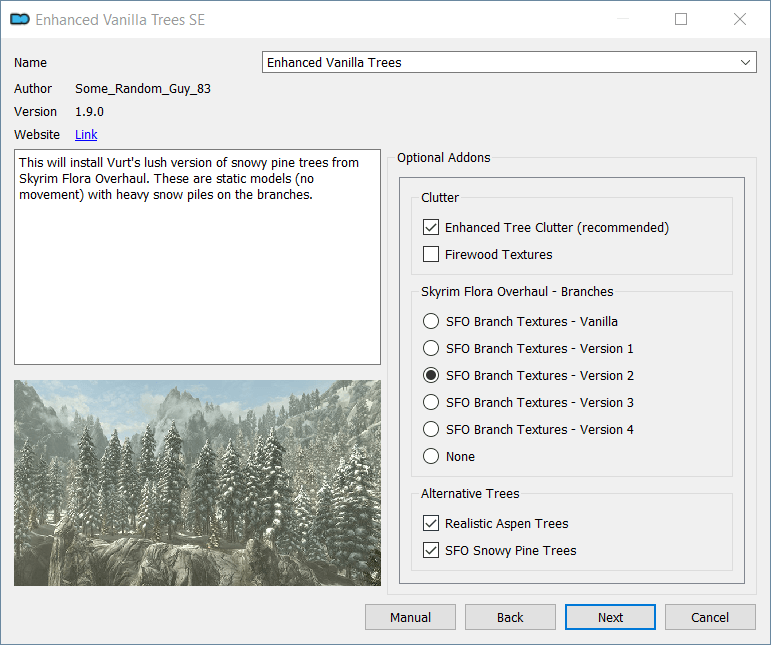The width and height of the screenshot is (771, 645).
Task: Click the Manual button
Action: tap(410, 617)
